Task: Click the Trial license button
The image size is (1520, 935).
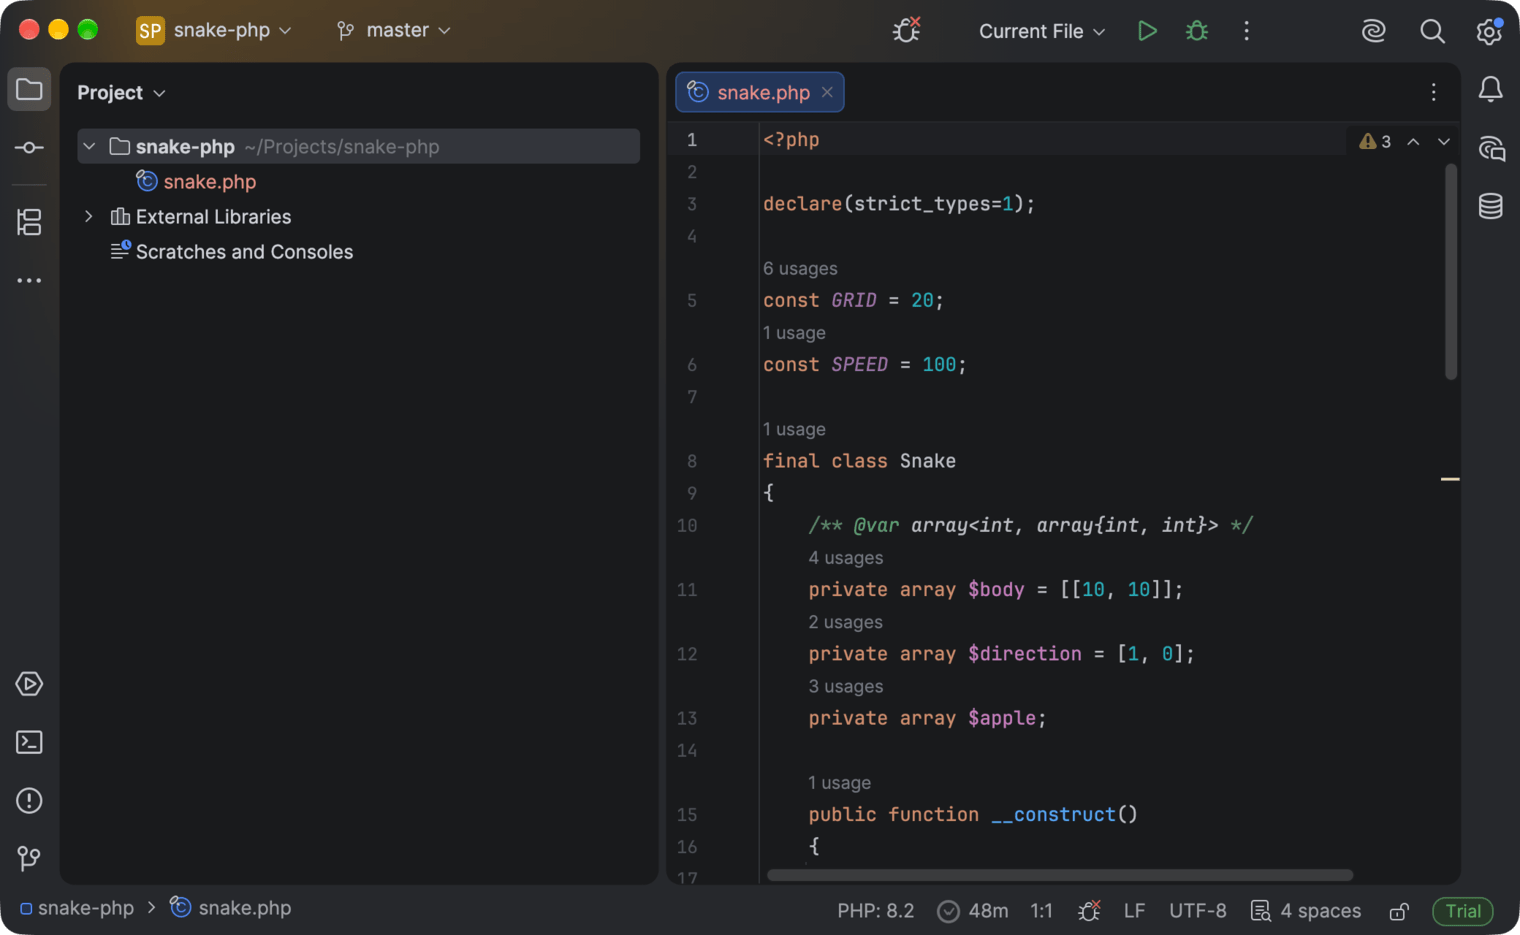Action: [1463, 911]
